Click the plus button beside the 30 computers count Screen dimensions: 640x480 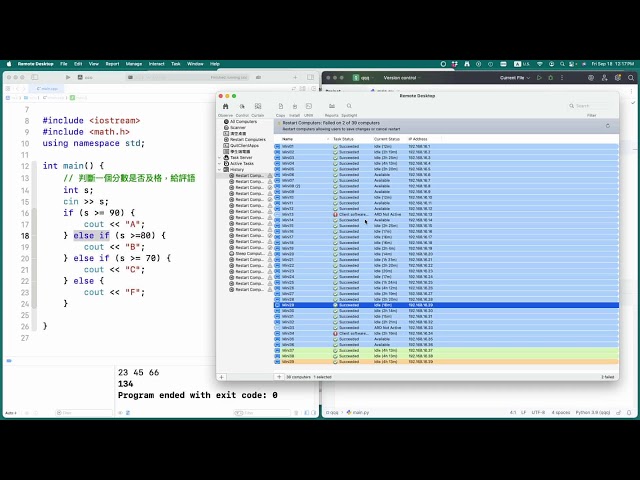(x=279, y=377)
